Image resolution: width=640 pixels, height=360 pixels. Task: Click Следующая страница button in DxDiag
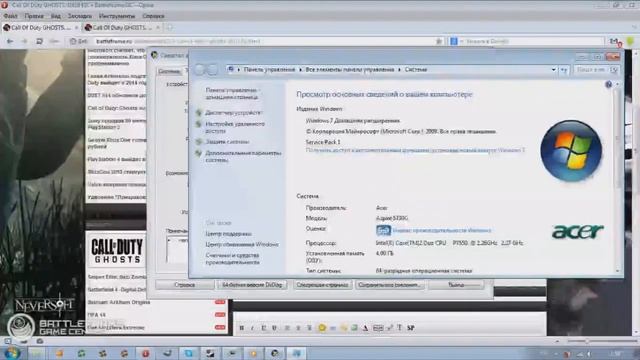[x=322, y=285]
